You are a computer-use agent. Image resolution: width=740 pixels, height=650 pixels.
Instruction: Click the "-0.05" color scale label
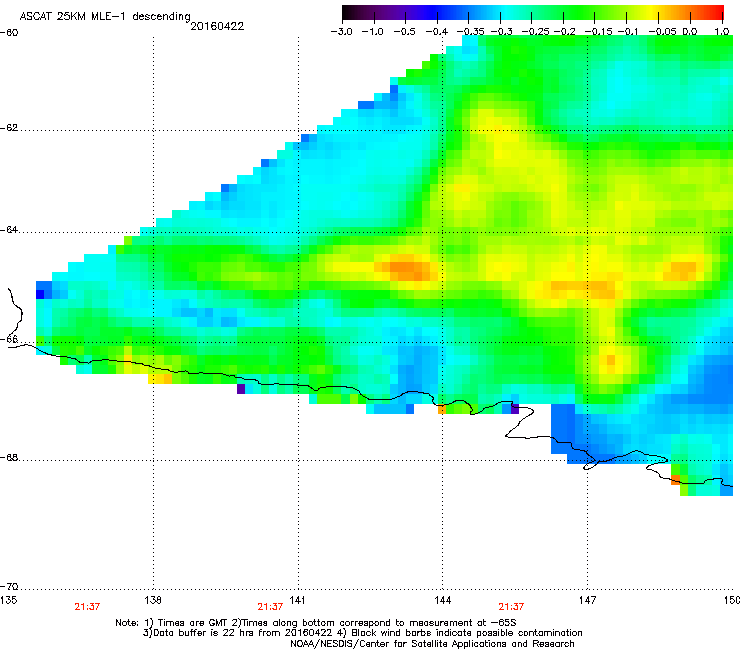[x=663, y=32]
